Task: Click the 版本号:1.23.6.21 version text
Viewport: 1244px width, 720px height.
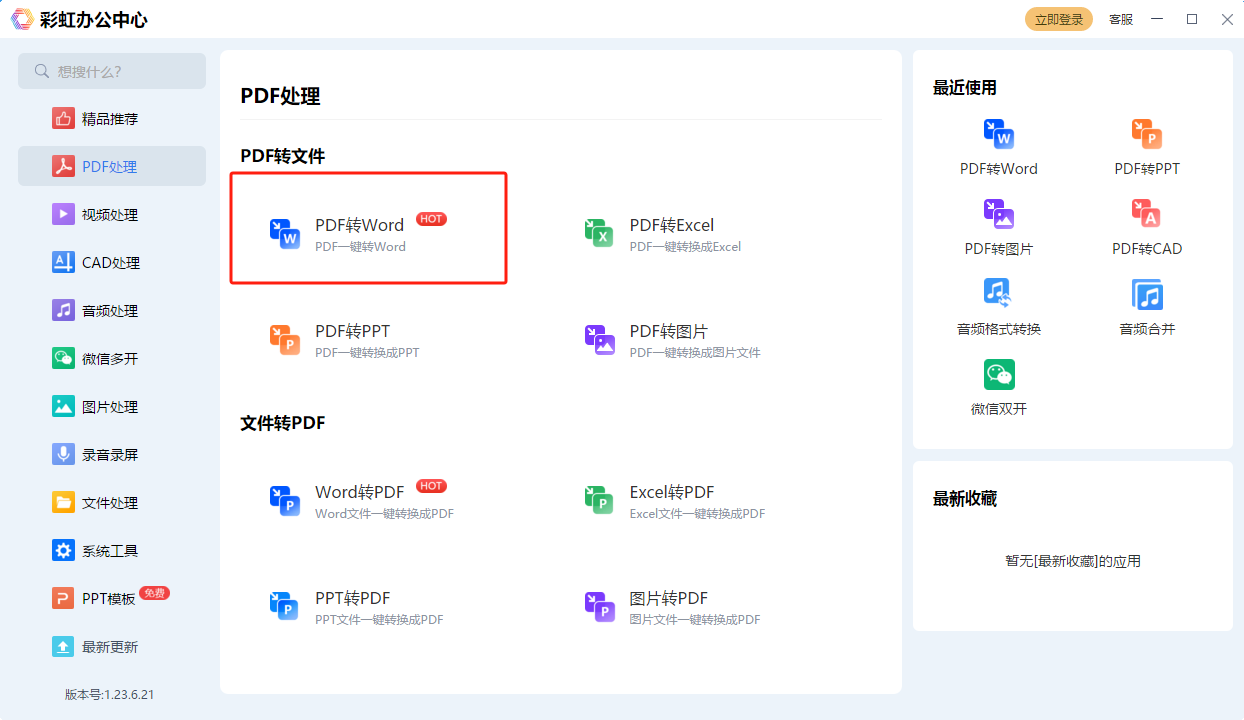Action: point(110,694)
